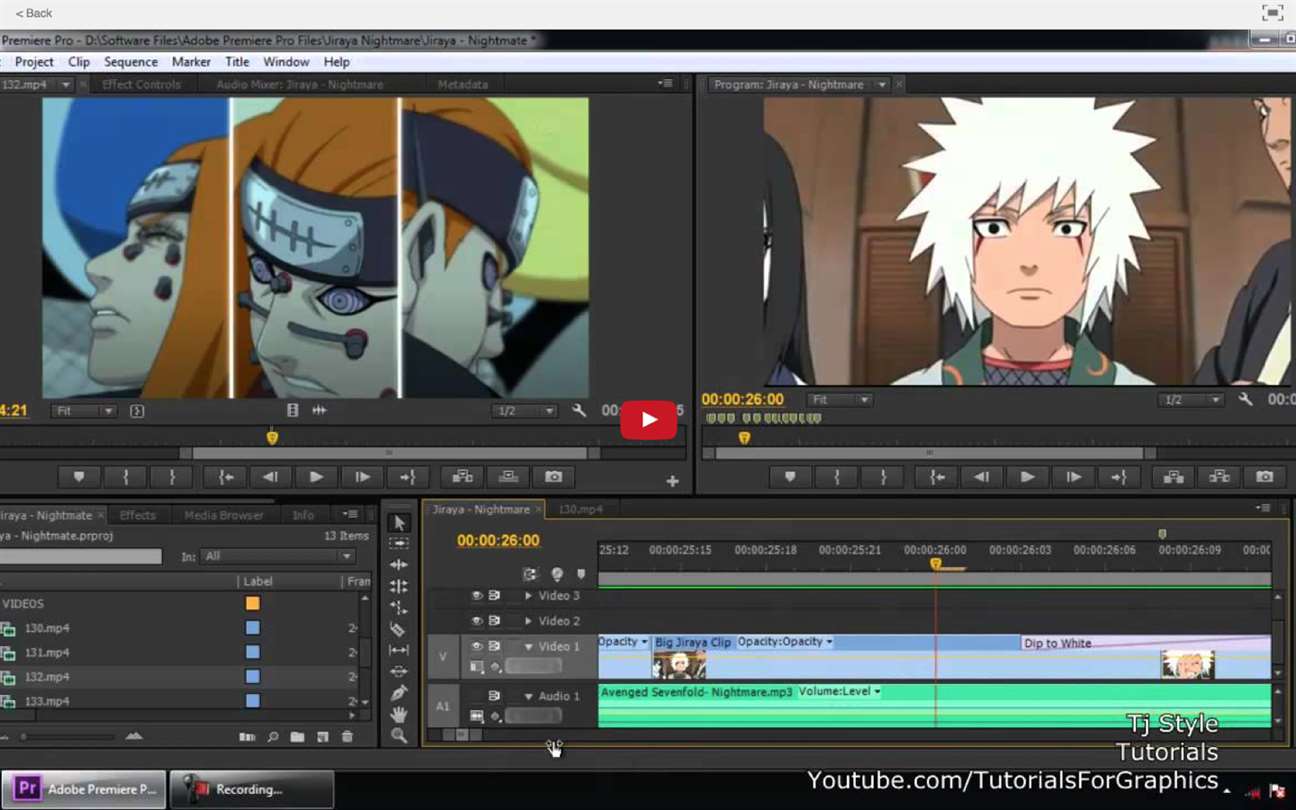Viewport: 1296px width, 810px height.
Task: Select the Rate Stretch tool
Action: (399, 607)
